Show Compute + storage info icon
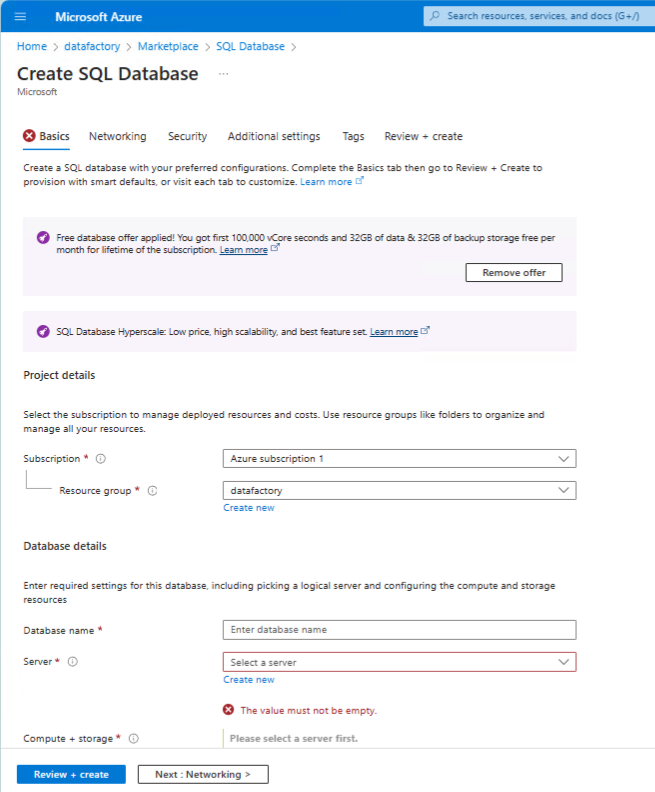This screenshot has height=792, width=655. tap(133, 738)
